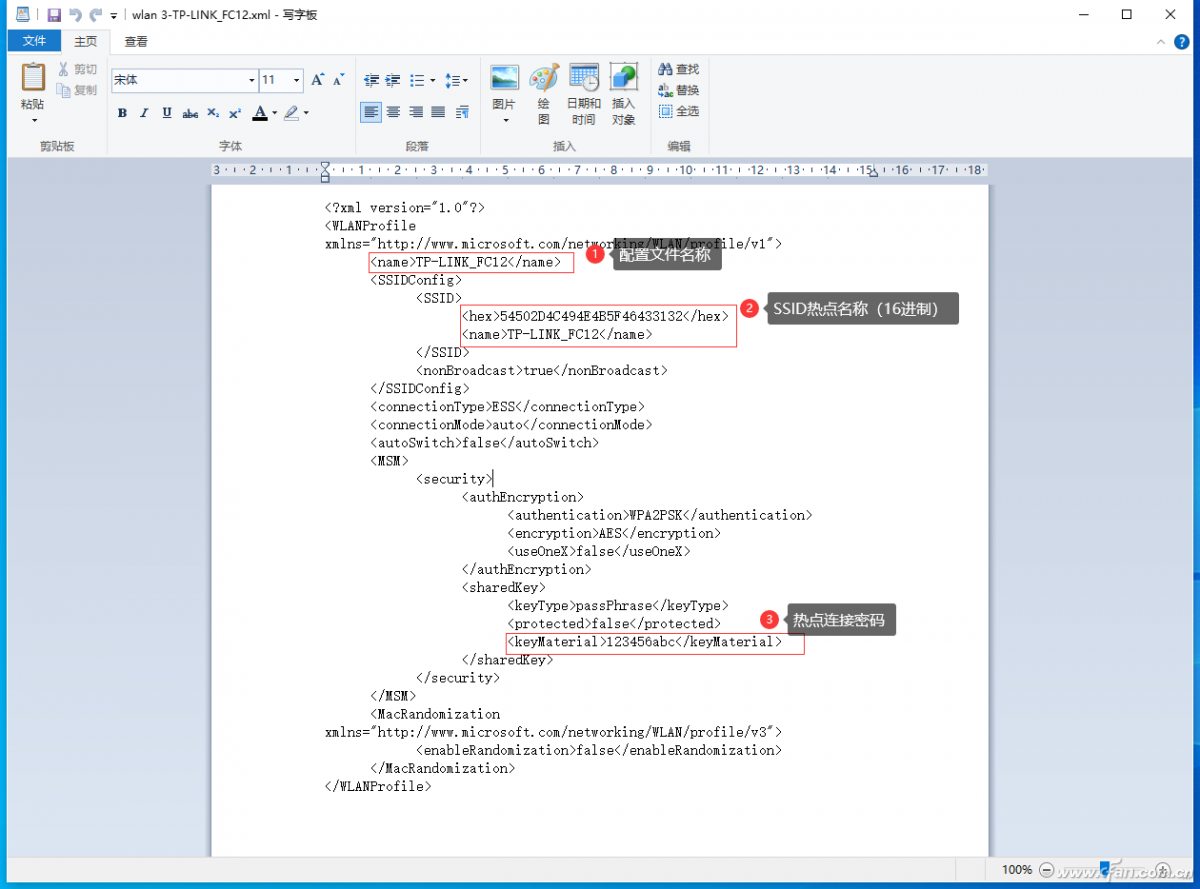Image resolution: width=1200 pixels, height=889 pixels.
Task: Click the 100% zoom level text
Action: (1017, 870)
